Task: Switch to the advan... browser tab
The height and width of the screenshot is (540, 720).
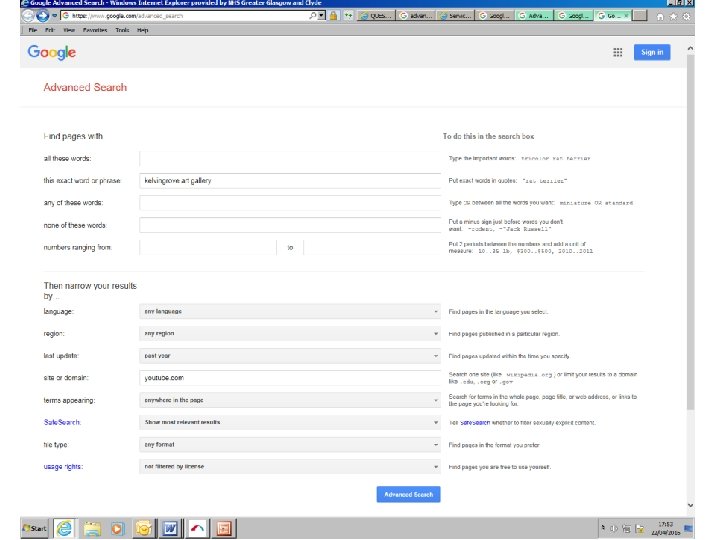Action: pyautogui.click(x=415, y=16)
